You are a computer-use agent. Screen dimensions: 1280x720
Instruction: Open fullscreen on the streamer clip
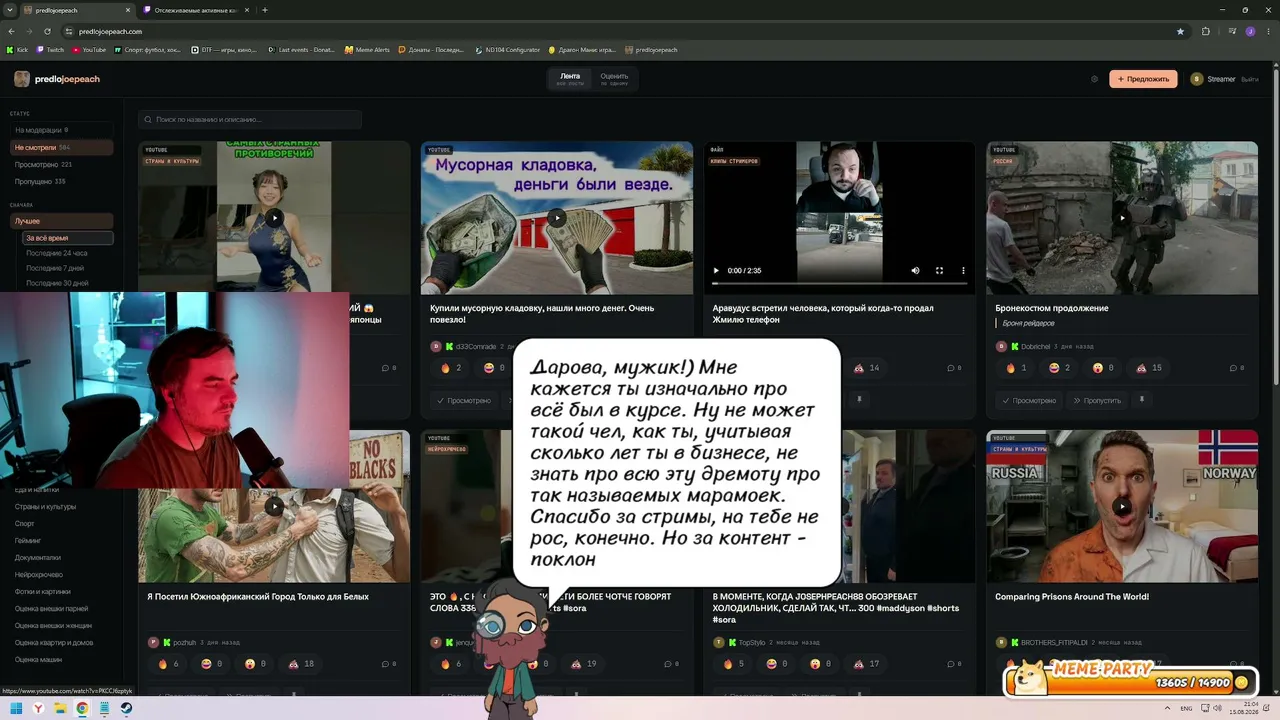939,270
